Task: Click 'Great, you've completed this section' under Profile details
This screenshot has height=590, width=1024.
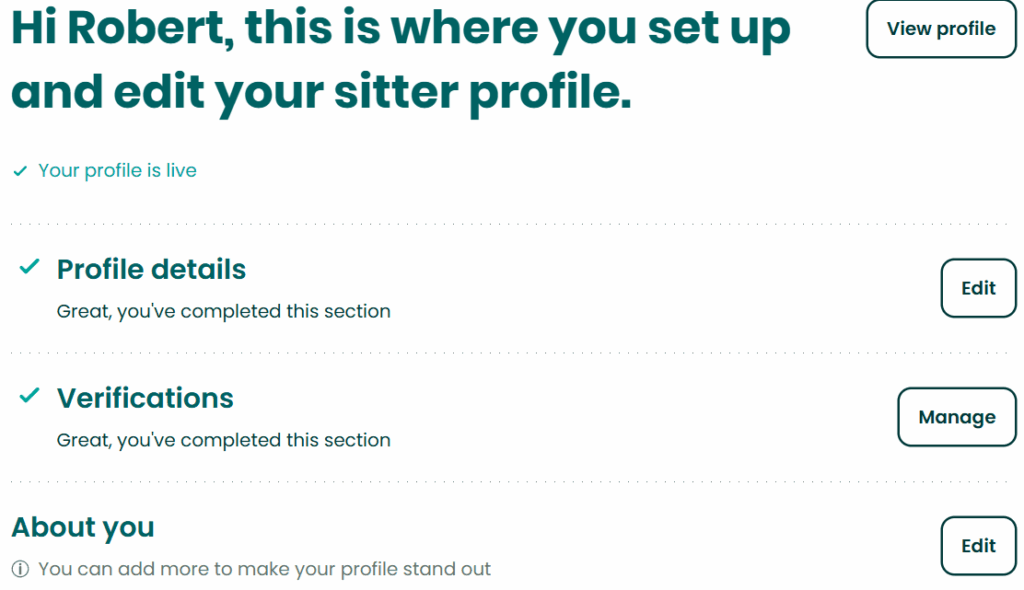Action: 223,311
